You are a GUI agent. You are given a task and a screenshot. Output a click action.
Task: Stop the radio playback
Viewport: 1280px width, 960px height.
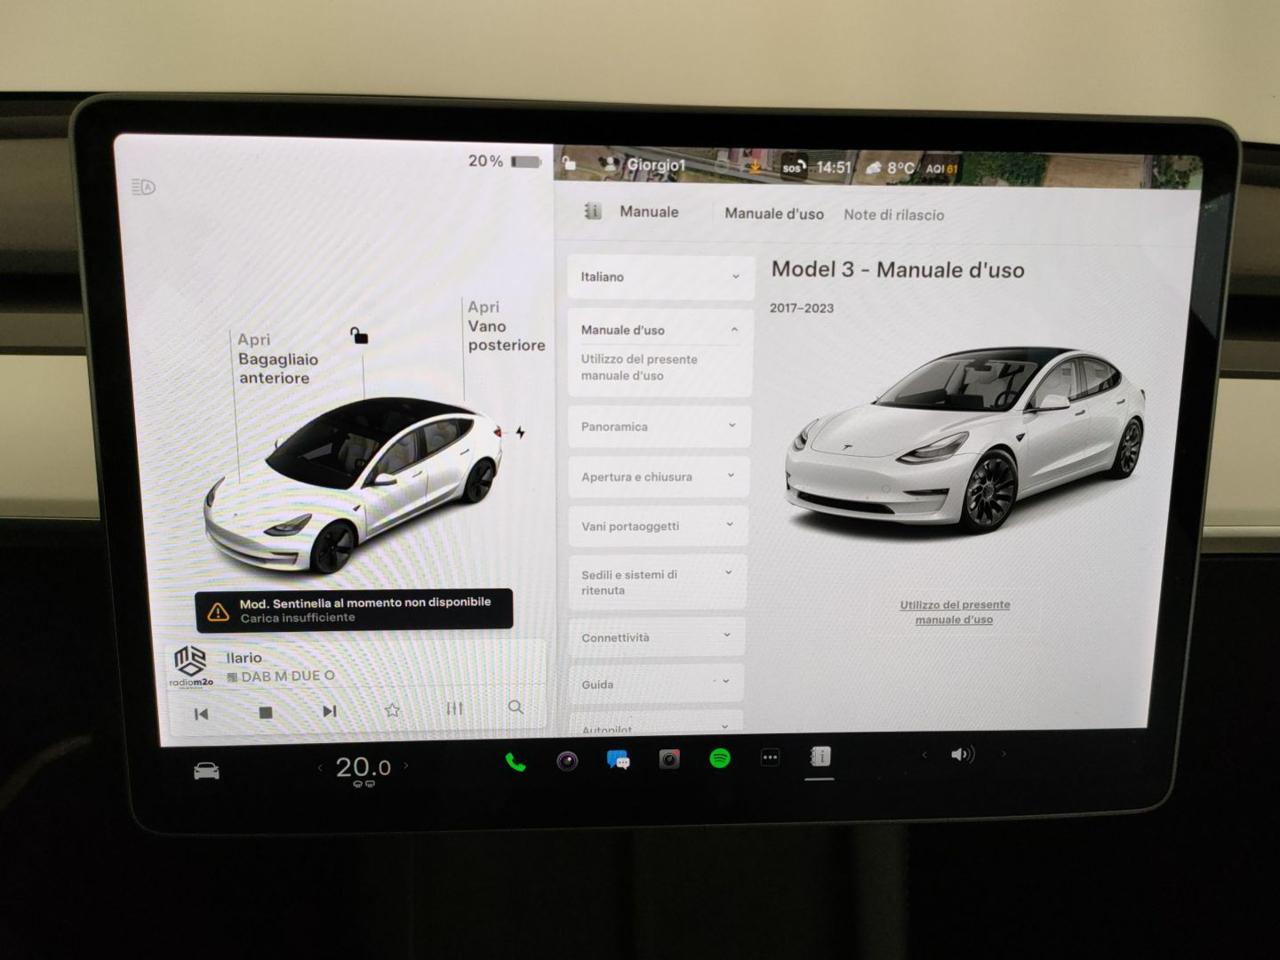pyautogui.click(x=265, y=712)
